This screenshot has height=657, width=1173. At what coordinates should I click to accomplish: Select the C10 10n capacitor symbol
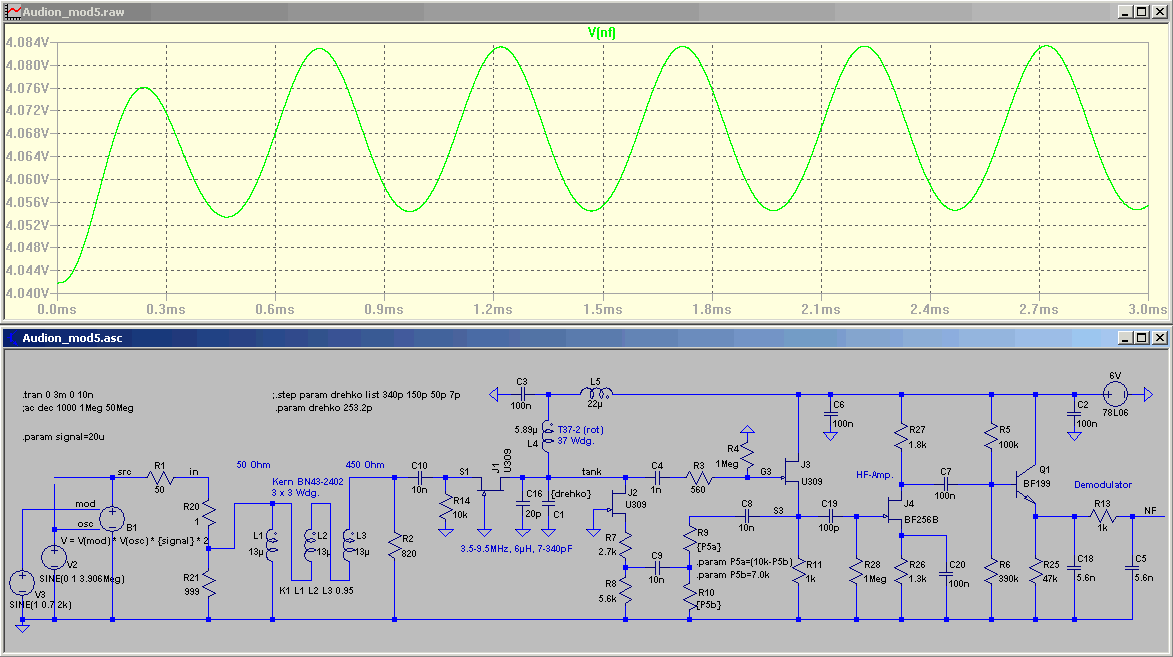click(420, 477)
